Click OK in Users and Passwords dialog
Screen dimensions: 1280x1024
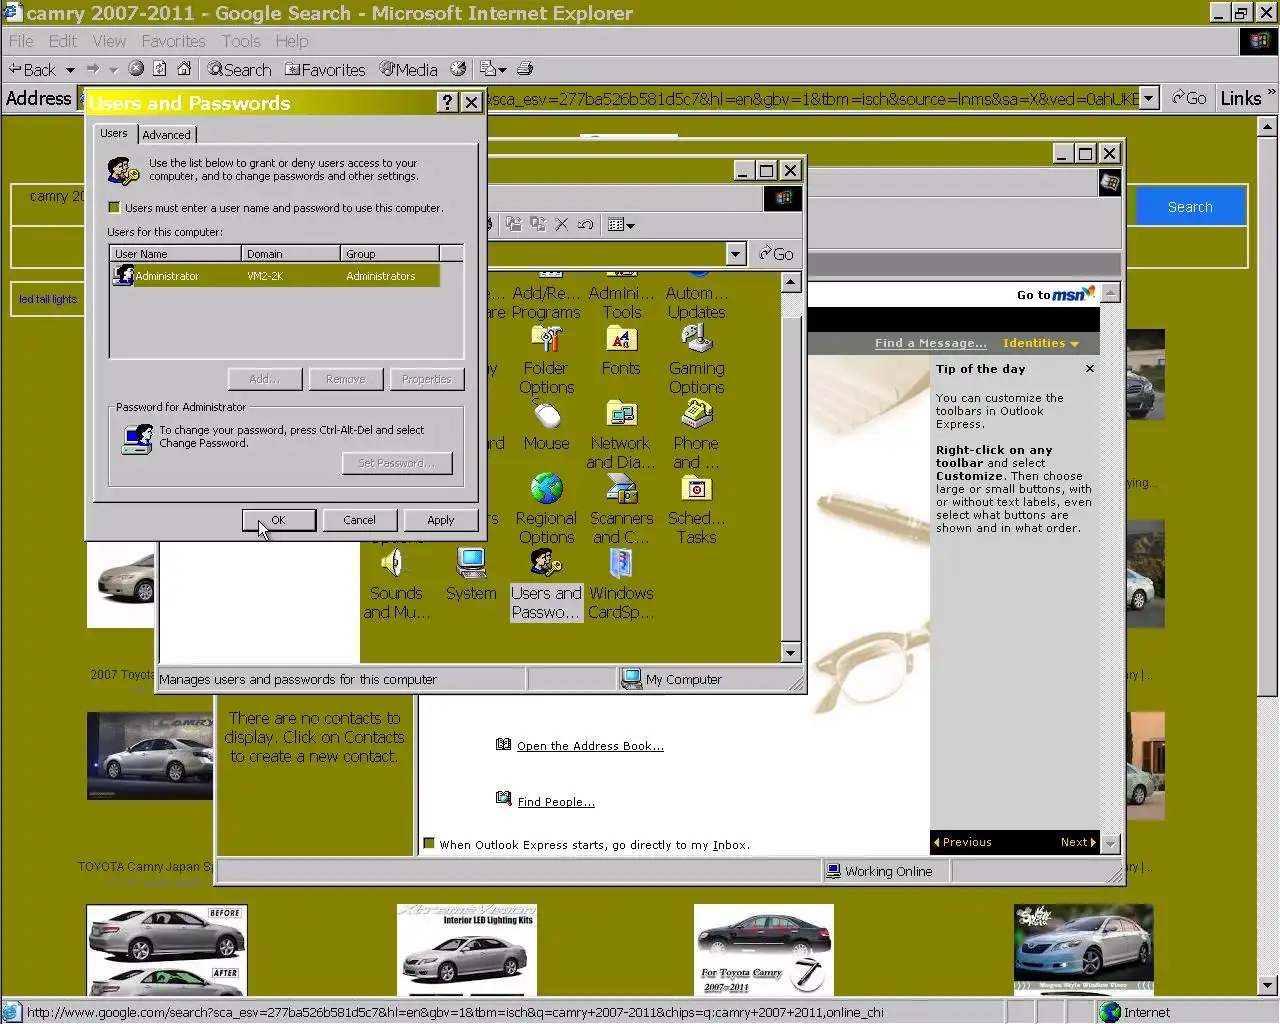(279, 520)
